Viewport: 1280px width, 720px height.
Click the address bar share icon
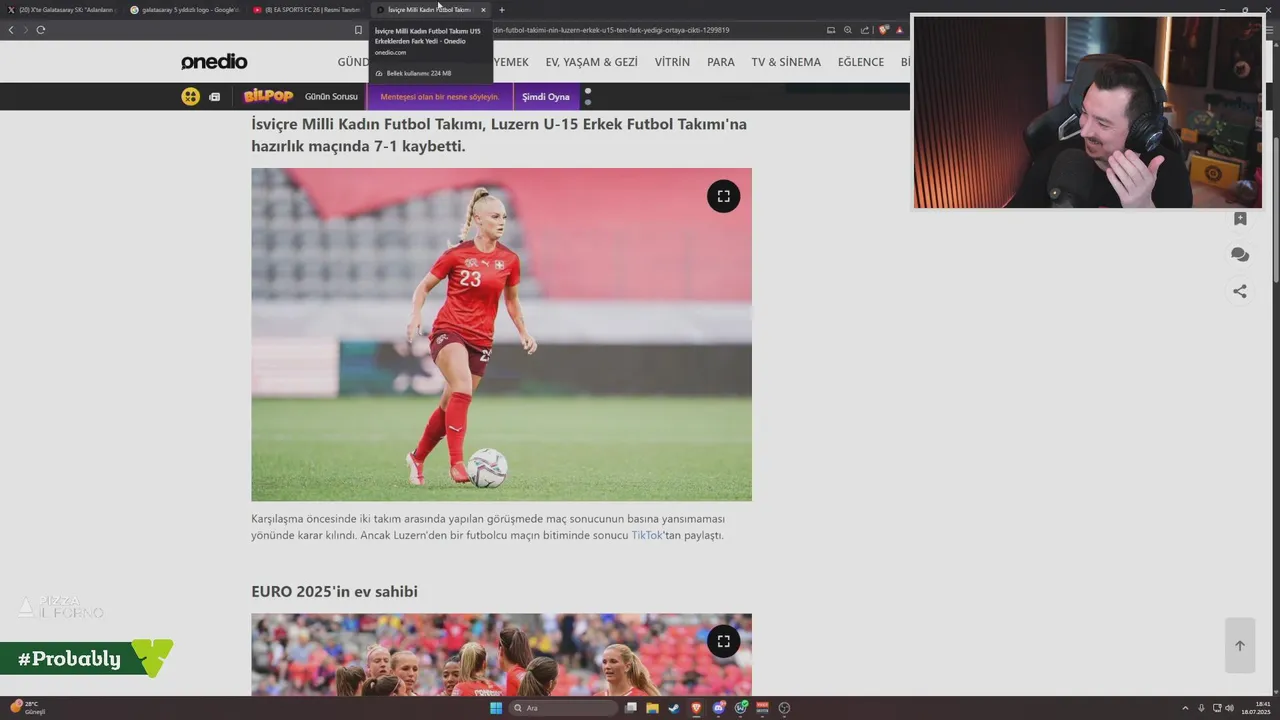[865, 30]
